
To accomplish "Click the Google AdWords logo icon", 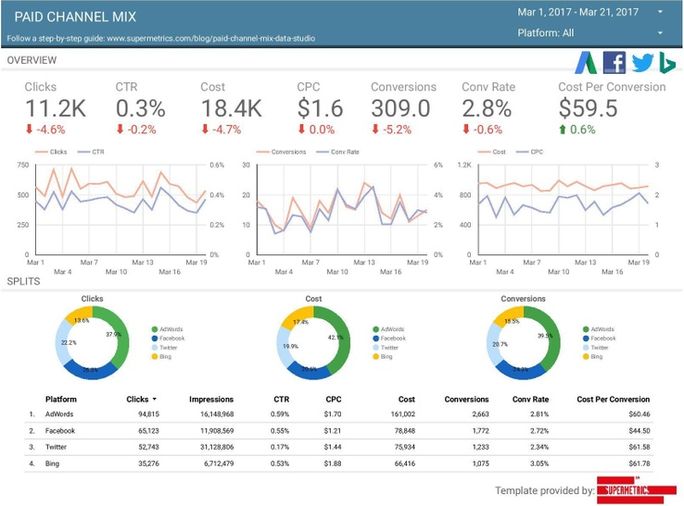I will pyautogui.click(x=590, y=63).
